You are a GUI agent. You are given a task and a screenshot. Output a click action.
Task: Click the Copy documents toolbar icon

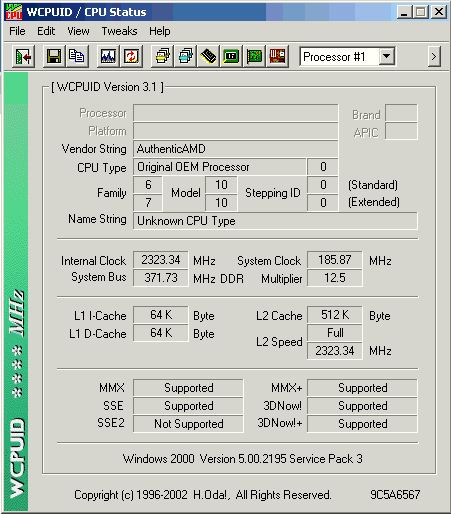[77, 57]
